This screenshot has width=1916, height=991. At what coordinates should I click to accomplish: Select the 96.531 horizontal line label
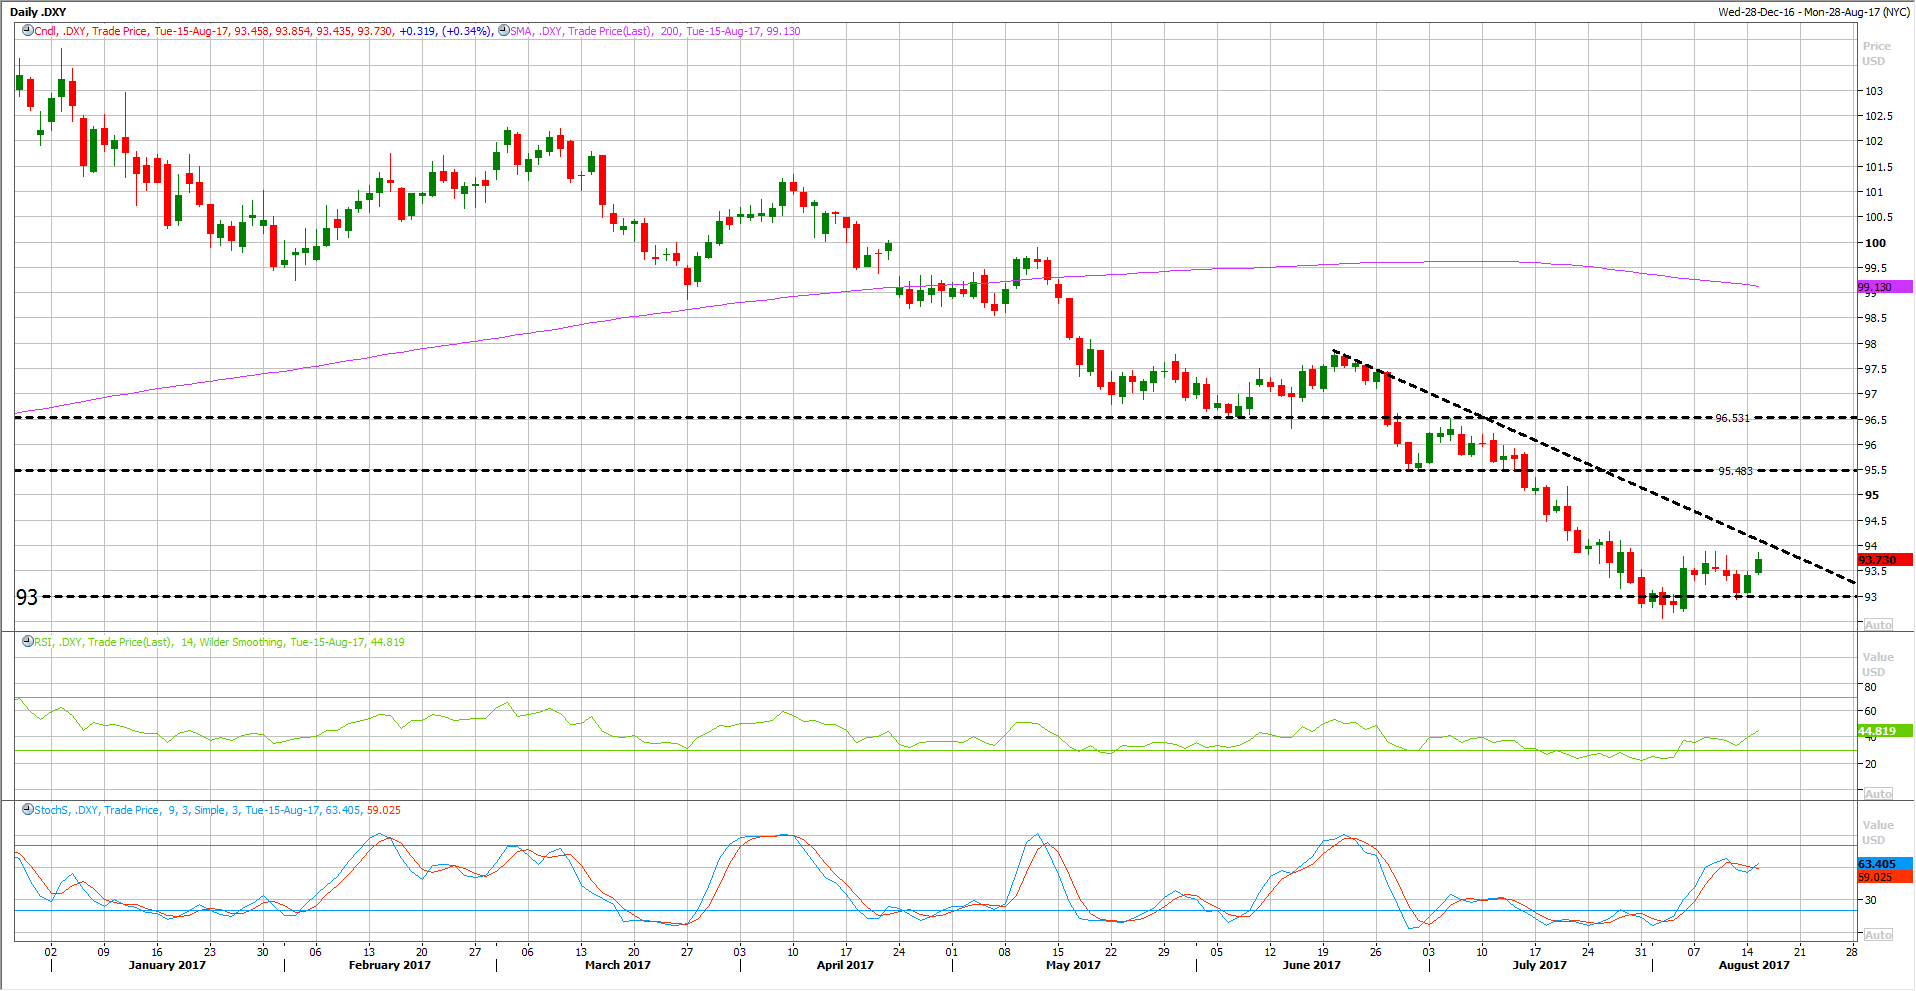1733,418
